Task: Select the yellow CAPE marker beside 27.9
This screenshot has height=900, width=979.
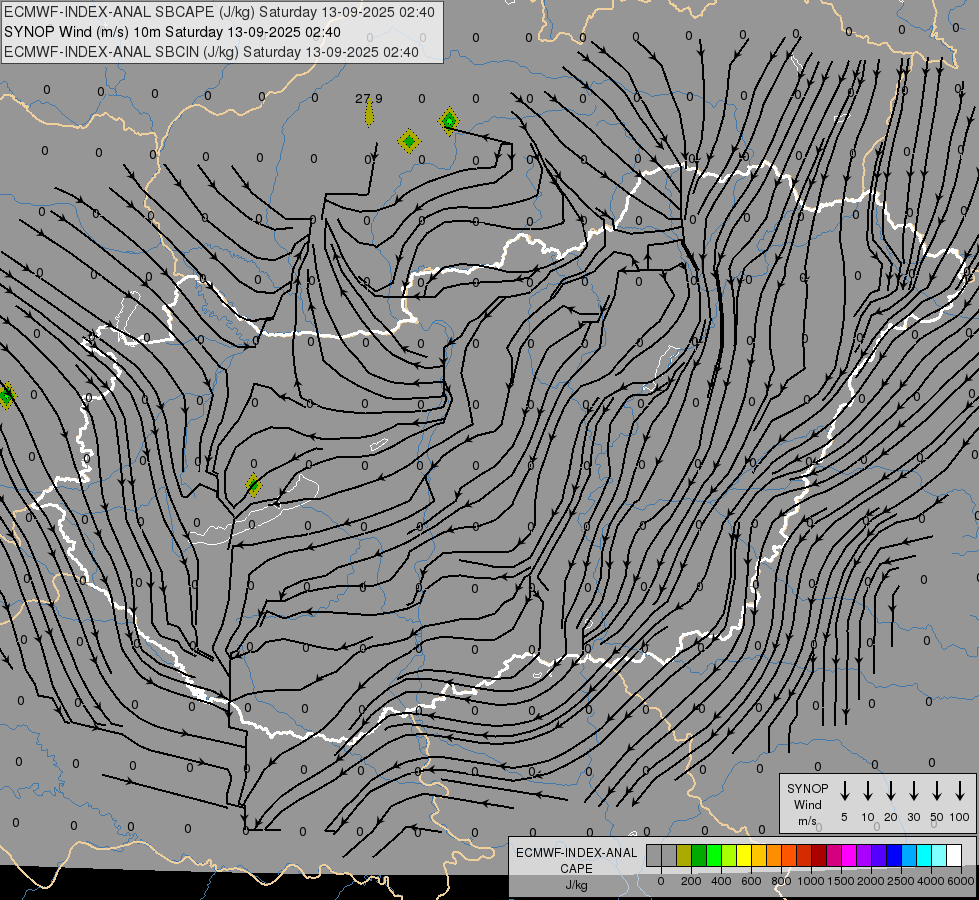Action: [x=370, y=115]
